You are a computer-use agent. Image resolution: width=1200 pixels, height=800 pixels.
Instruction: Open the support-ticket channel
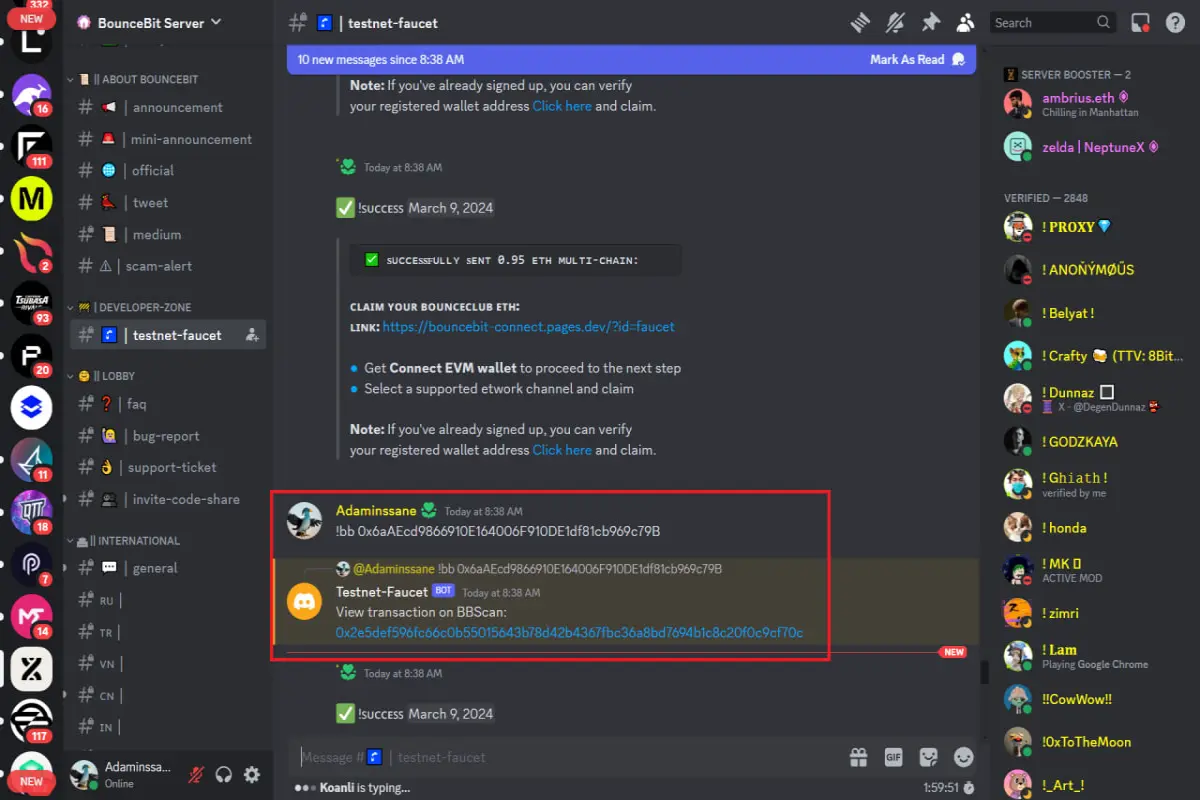click(x=168, y=467)
